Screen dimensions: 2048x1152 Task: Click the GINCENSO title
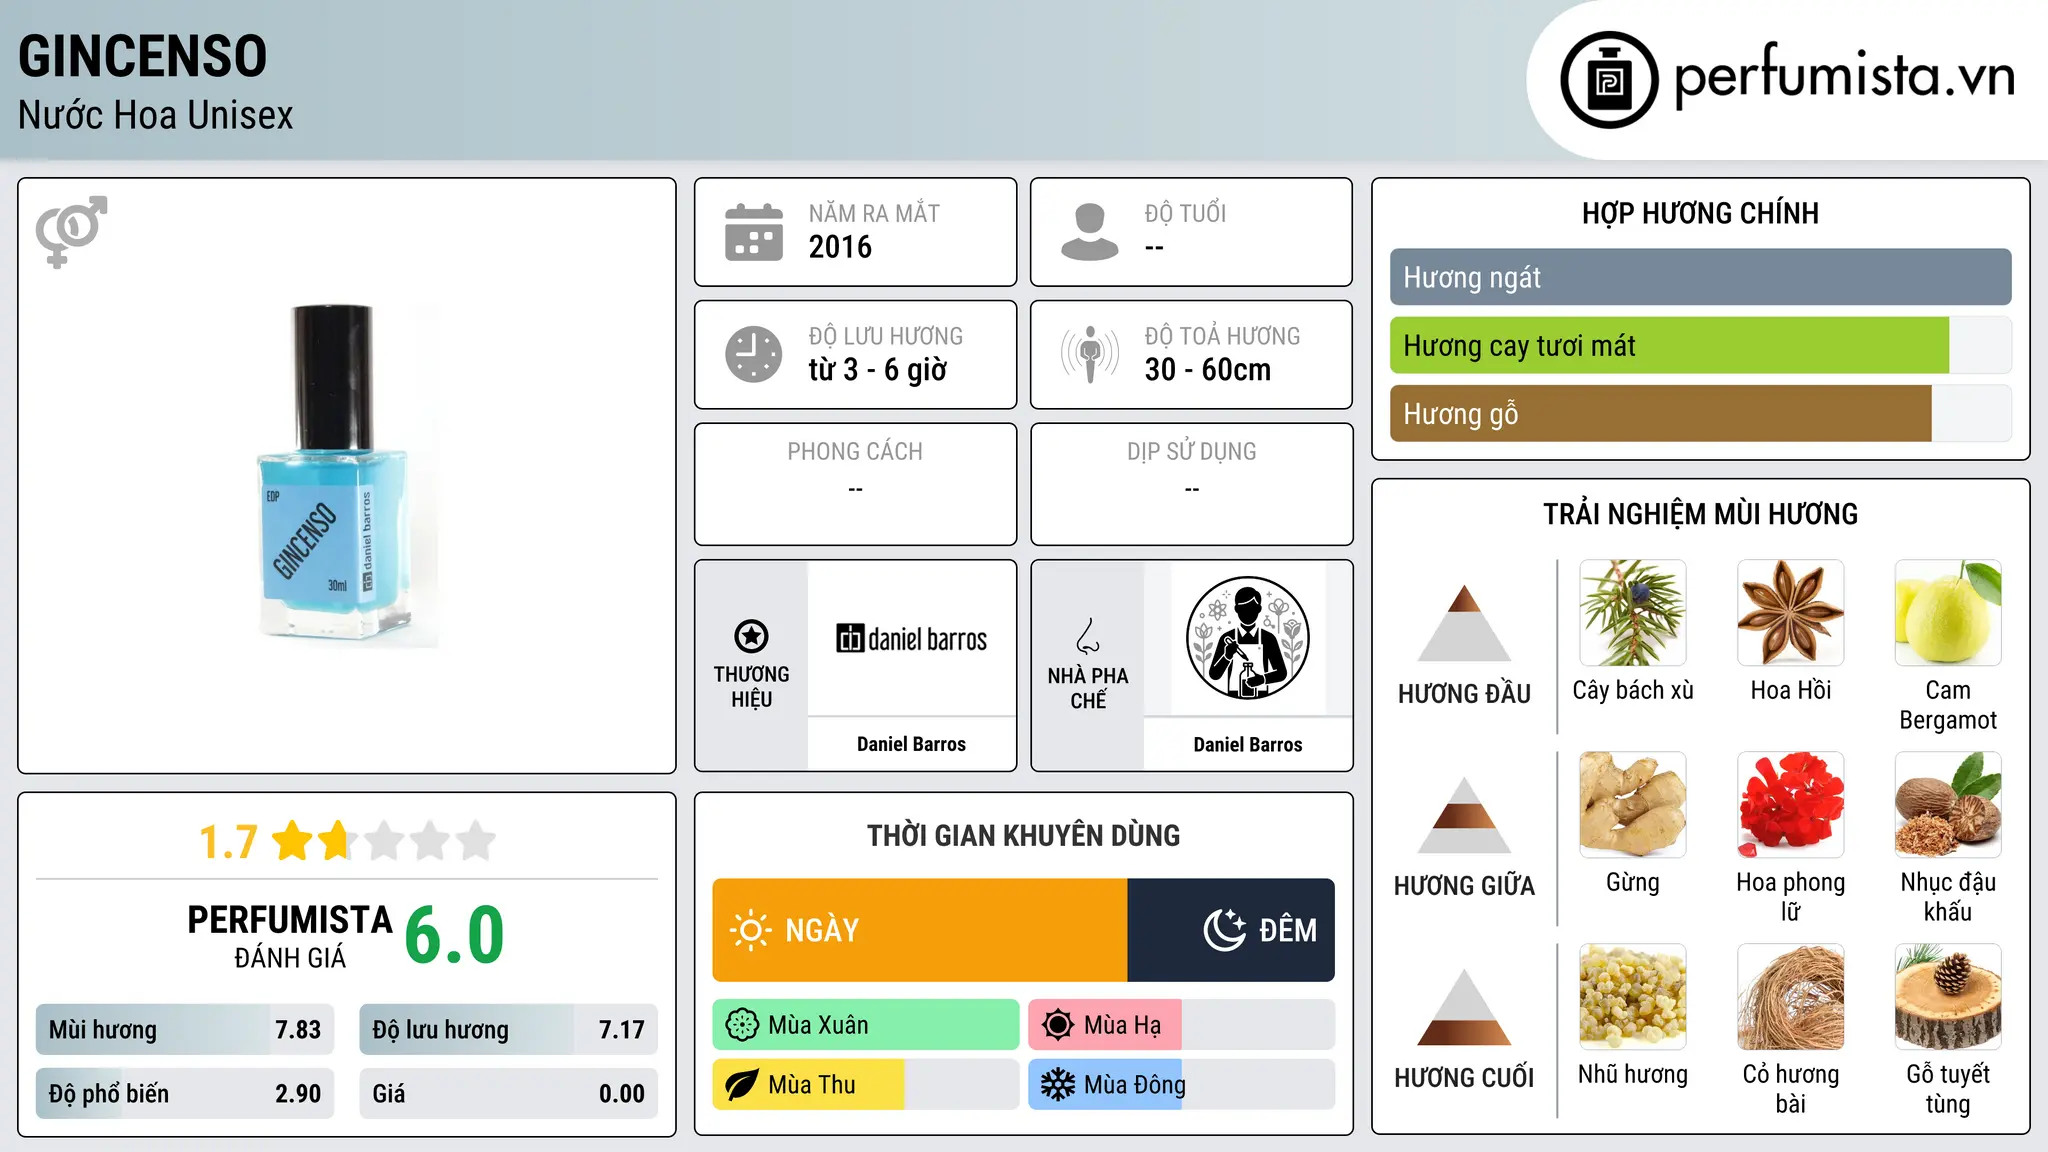point(143,56)
